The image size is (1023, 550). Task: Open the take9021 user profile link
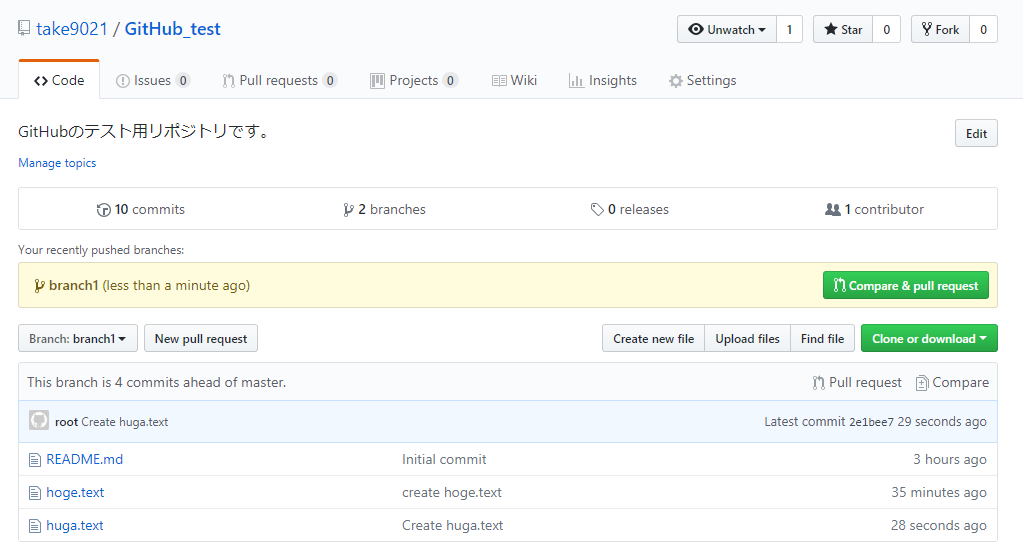click(72, 29)
